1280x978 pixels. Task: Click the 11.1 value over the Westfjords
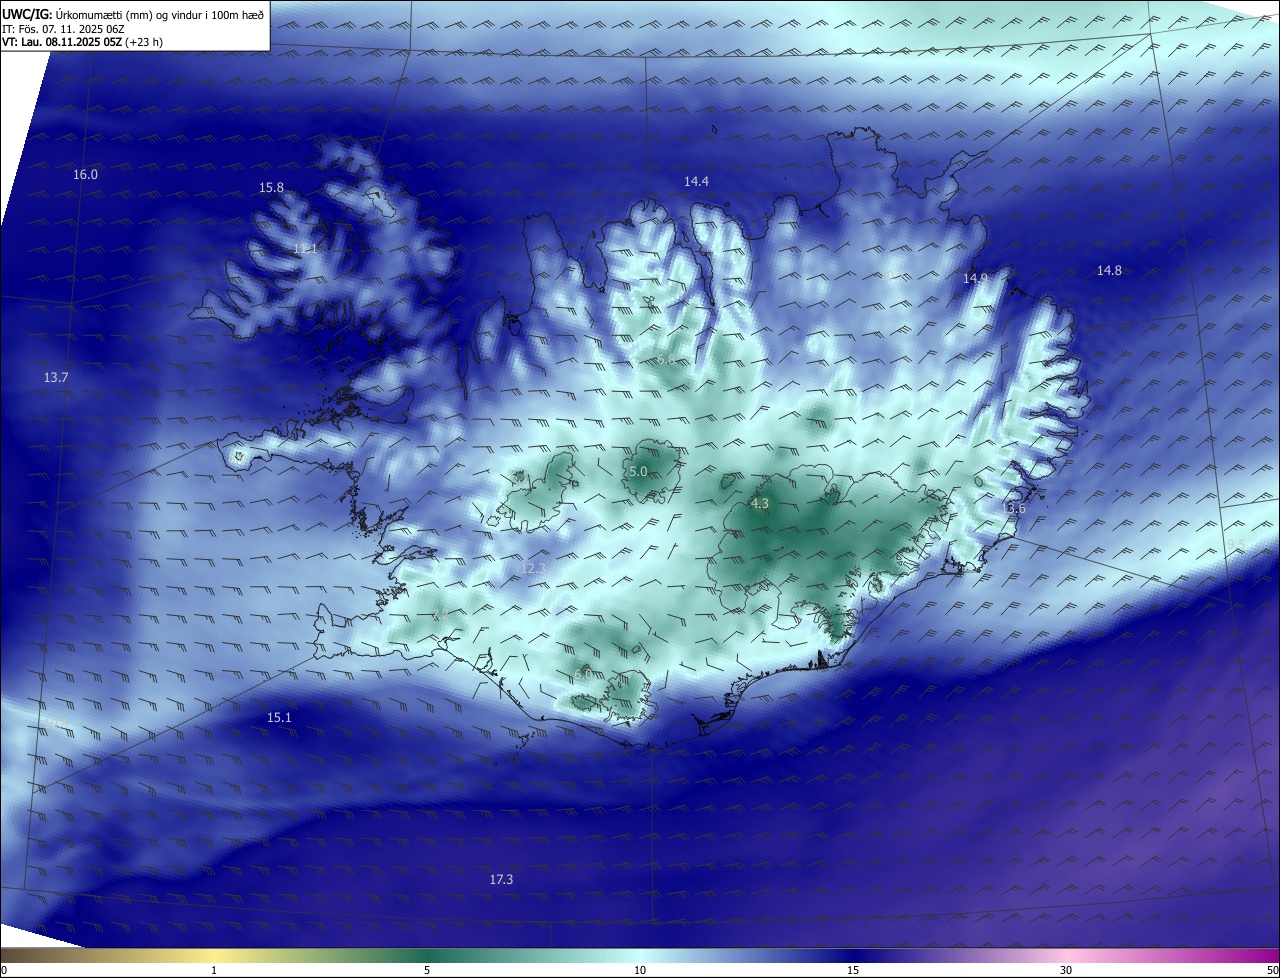coord(304,247)
